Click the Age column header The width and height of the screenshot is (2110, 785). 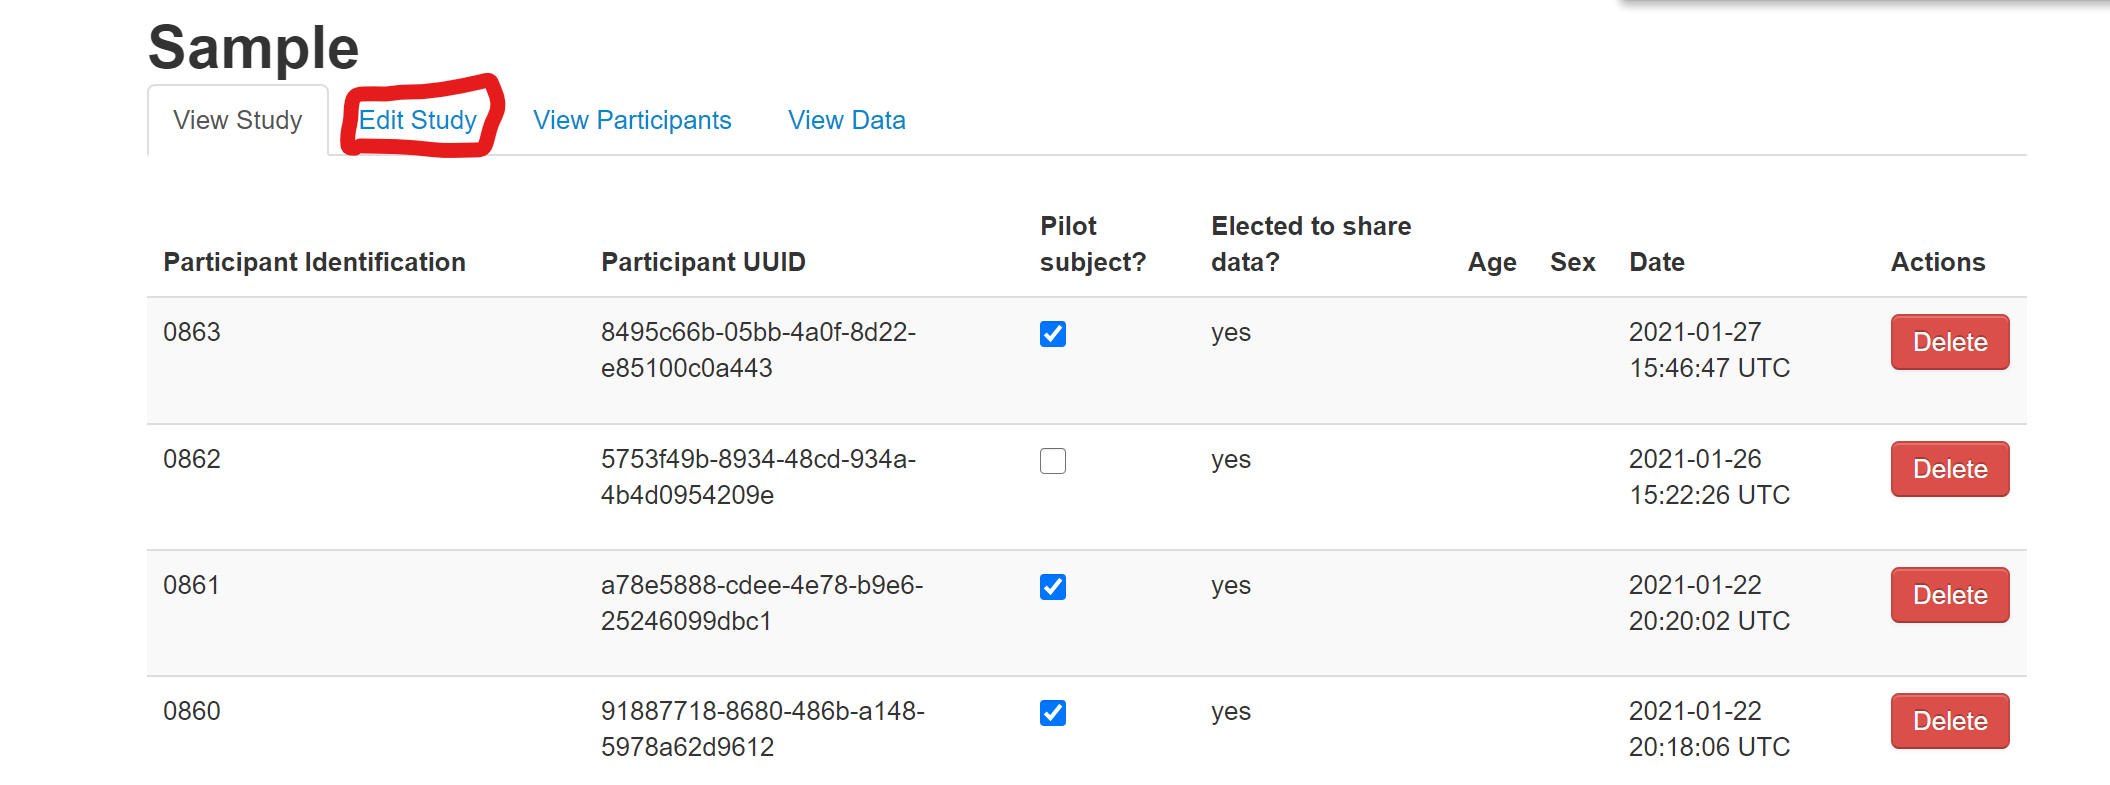point(1491,262)
